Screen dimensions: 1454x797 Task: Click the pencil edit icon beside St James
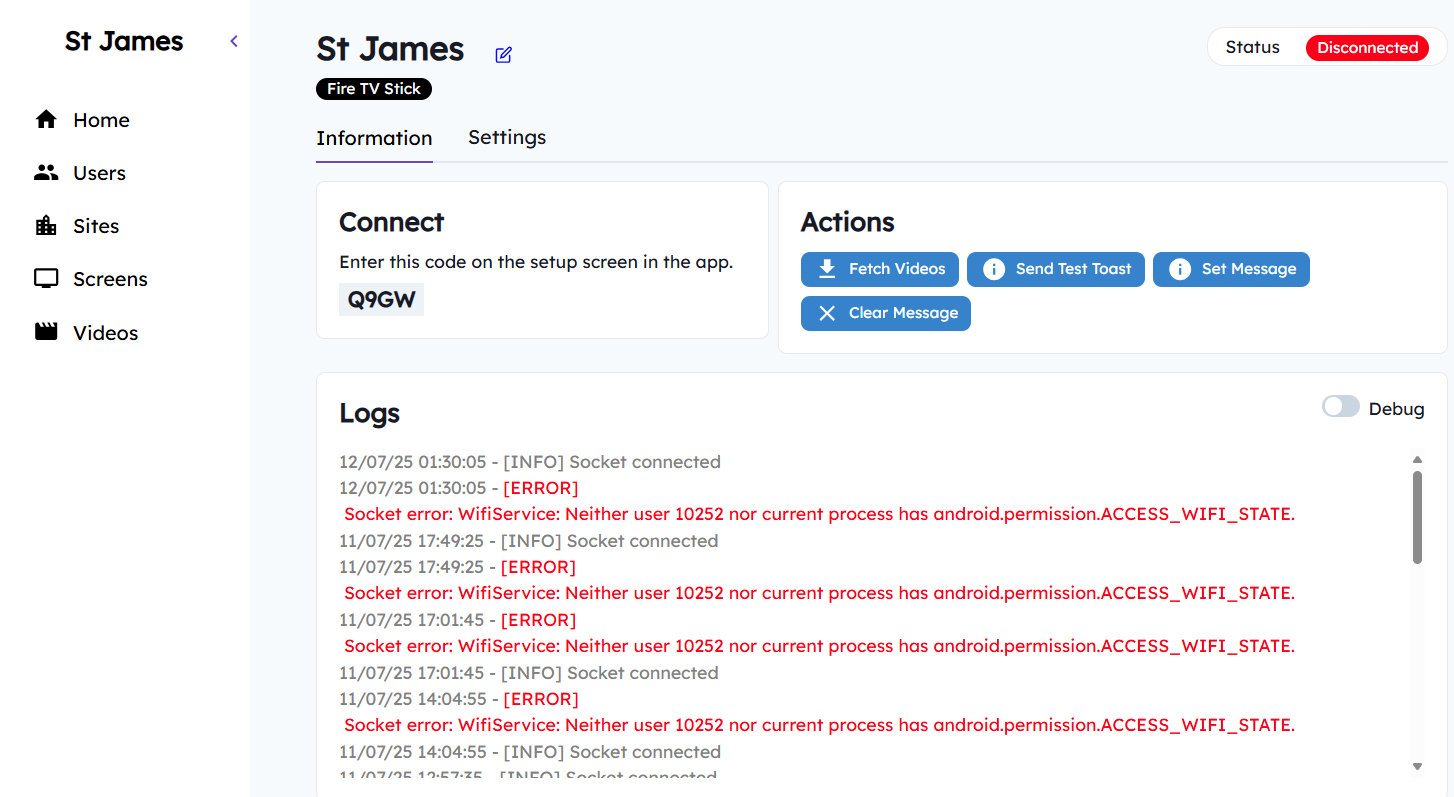click(x=503, y=55)
